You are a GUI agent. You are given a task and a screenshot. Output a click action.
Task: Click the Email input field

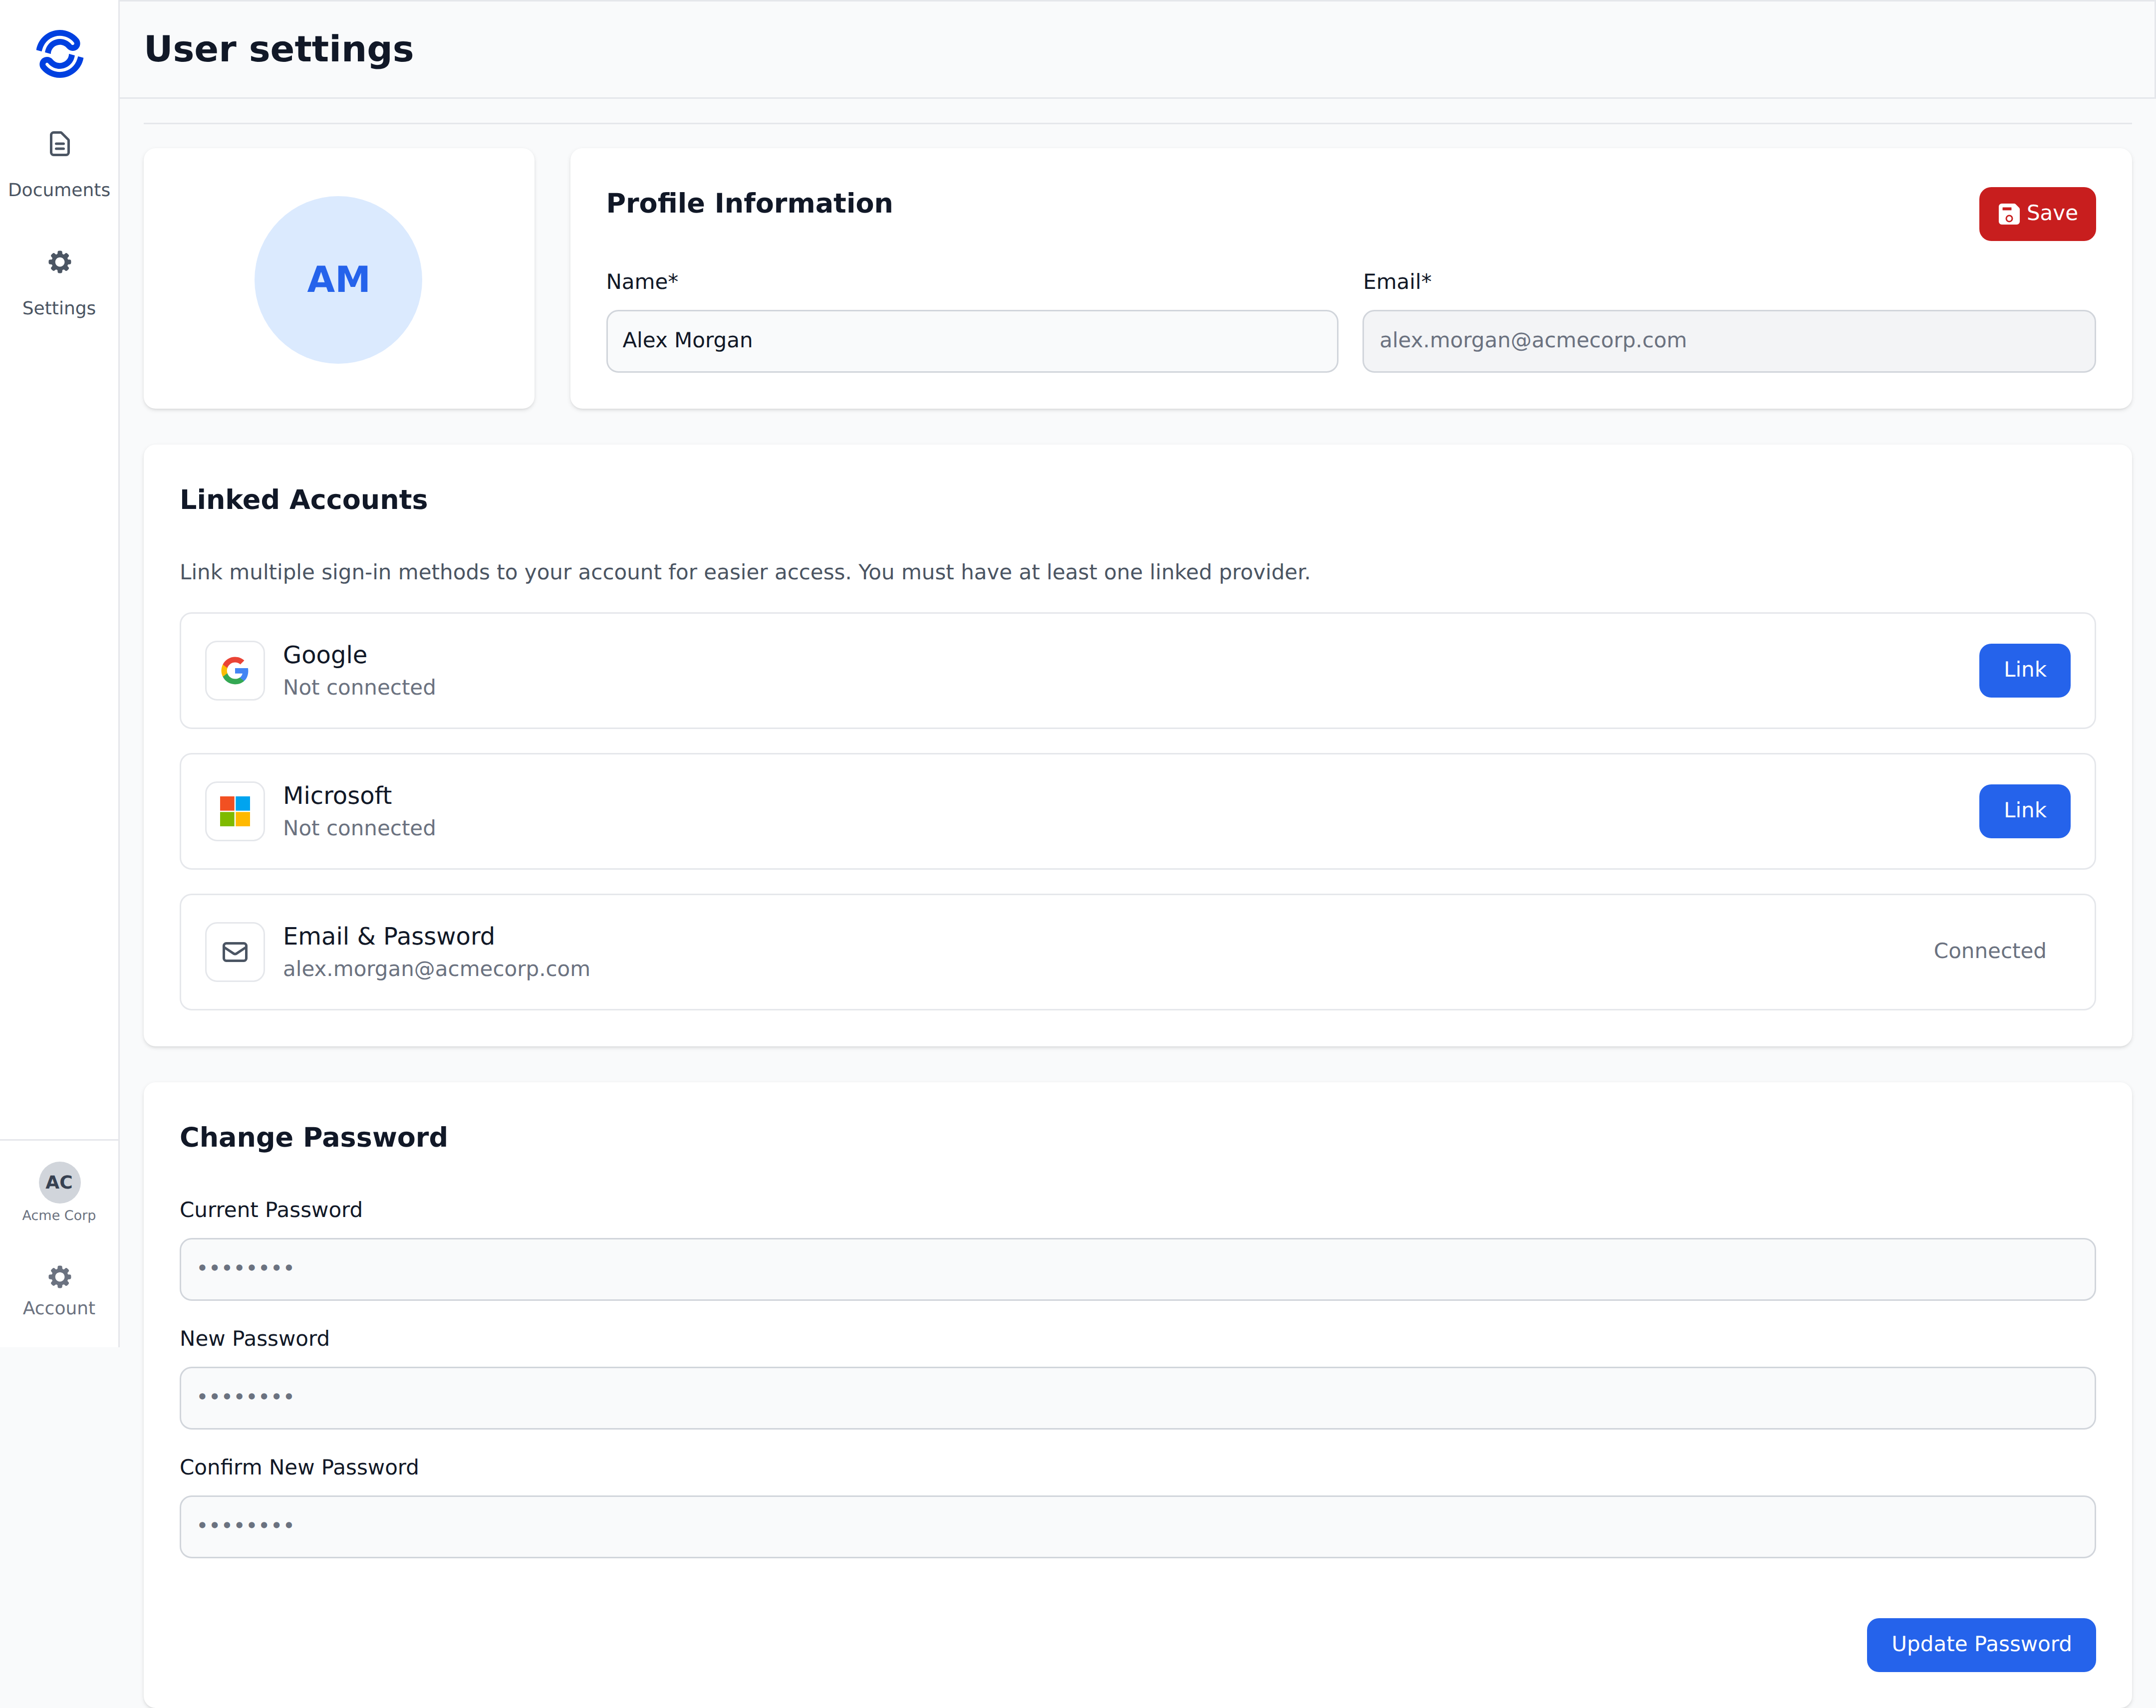(1729, 341)
